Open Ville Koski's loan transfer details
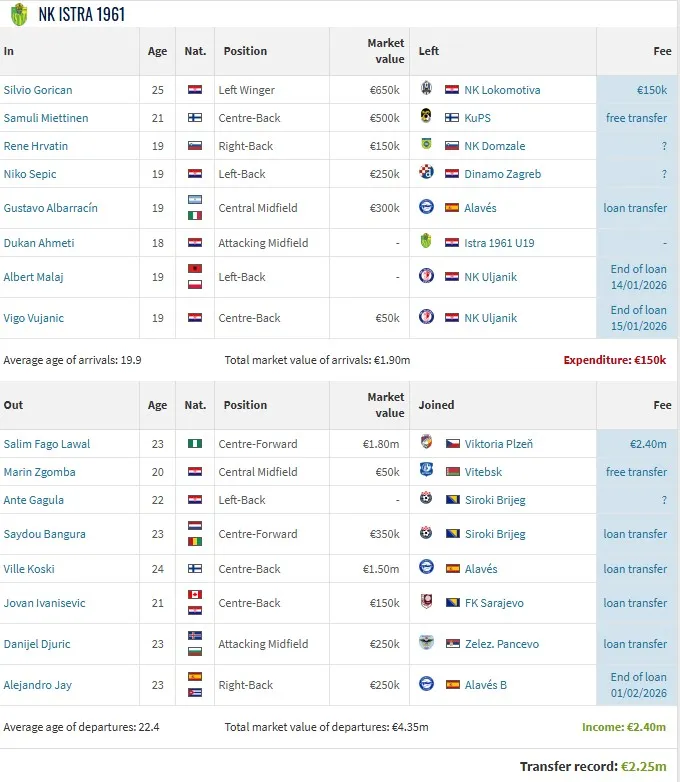The width and height of the screenshot is (680, 782). [x=635, y=569]
